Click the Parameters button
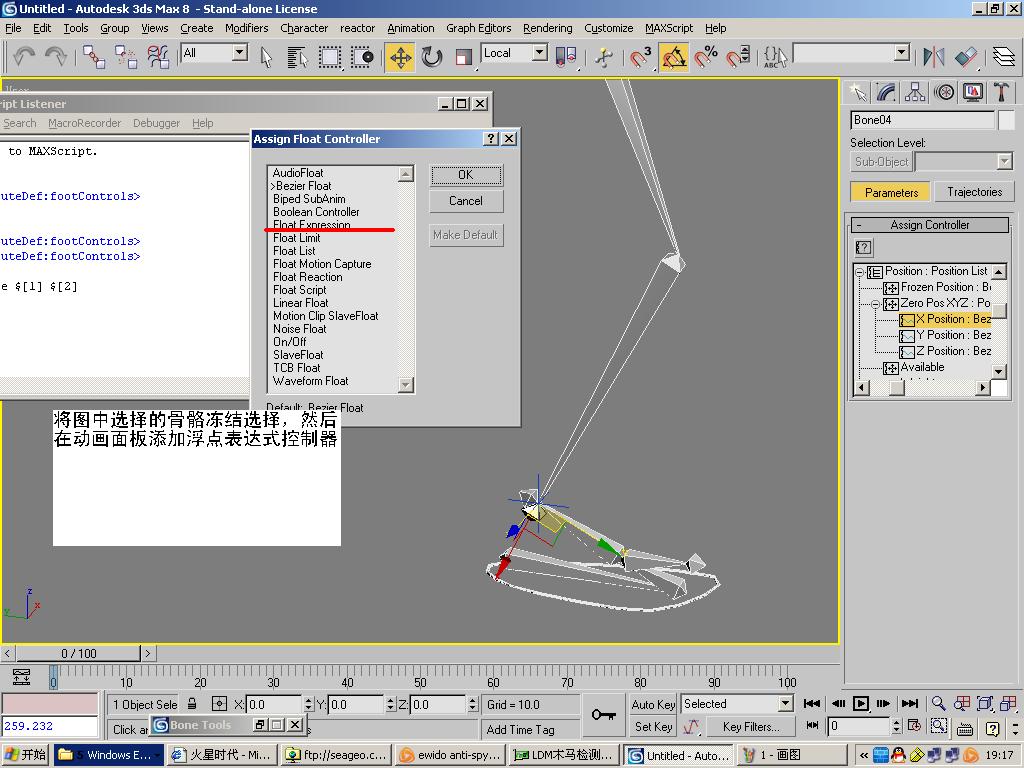 tap(891, 192)
